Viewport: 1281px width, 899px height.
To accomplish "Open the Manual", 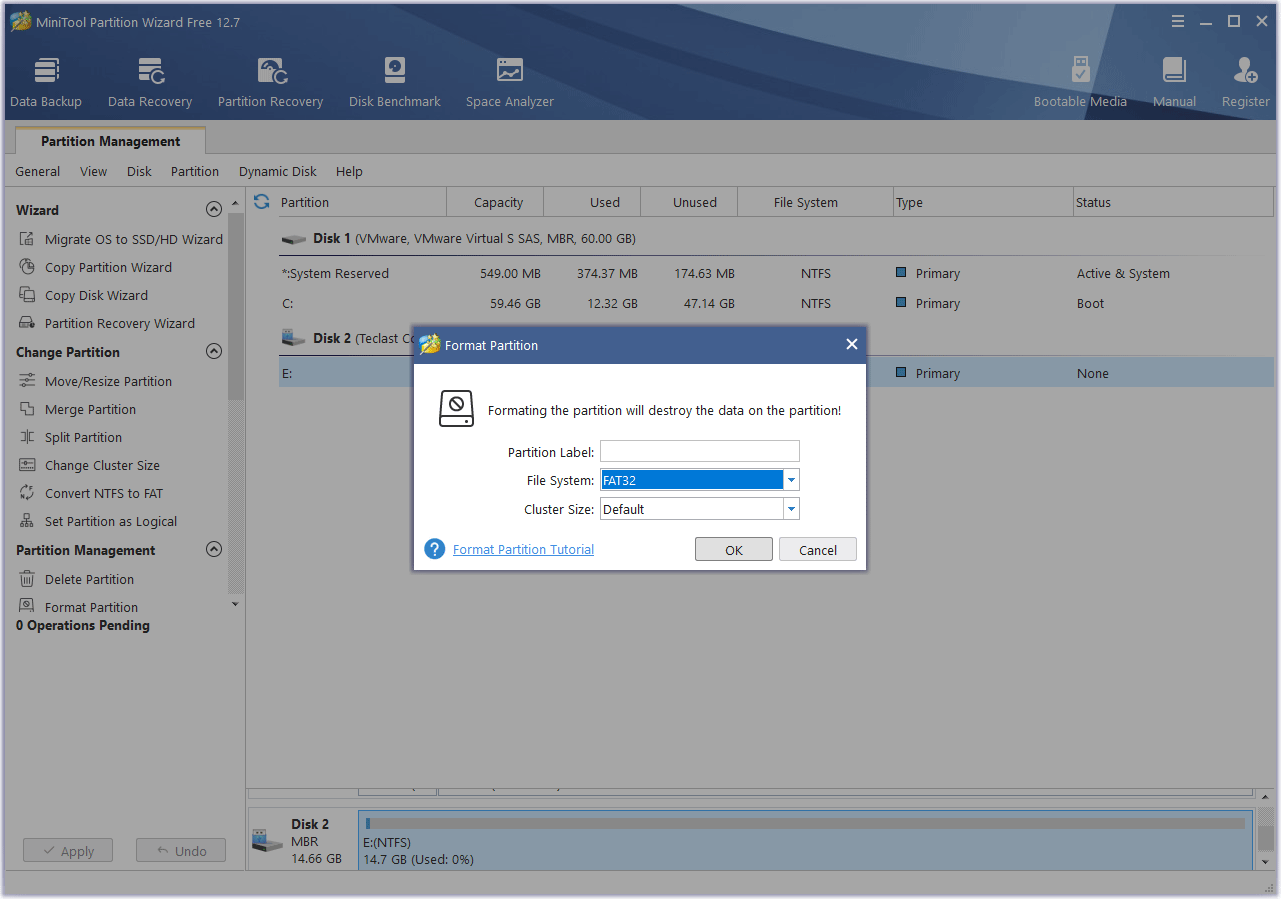I will [x=1174, y=82].
